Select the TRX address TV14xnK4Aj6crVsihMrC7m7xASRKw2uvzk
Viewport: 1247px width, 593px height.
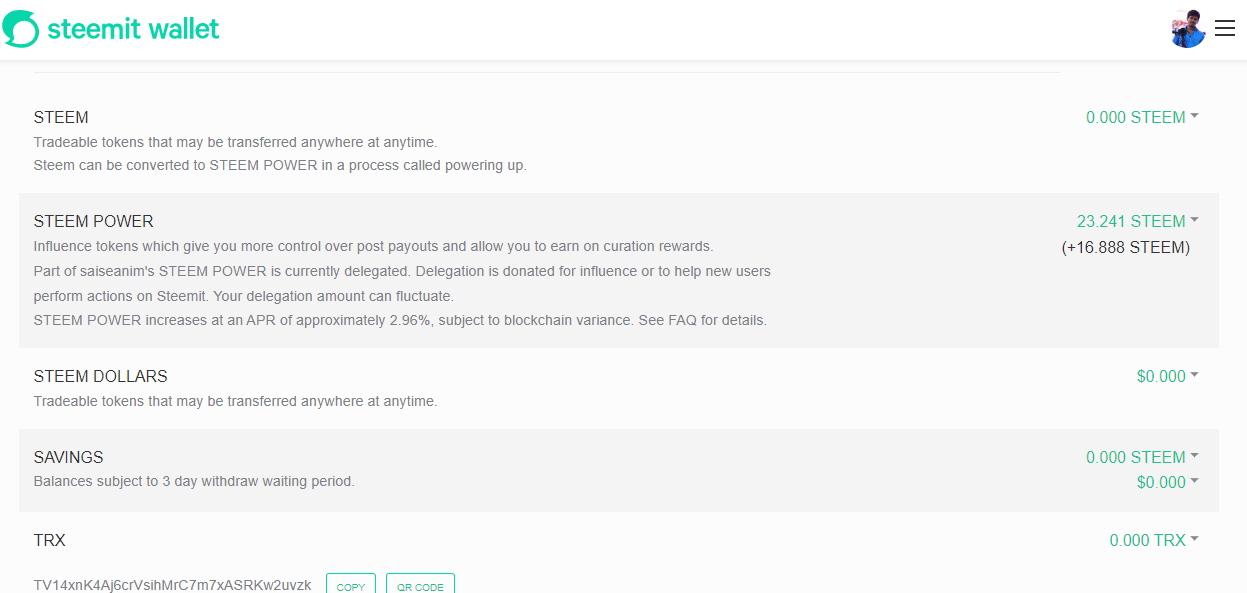click(x=172, y=584)
